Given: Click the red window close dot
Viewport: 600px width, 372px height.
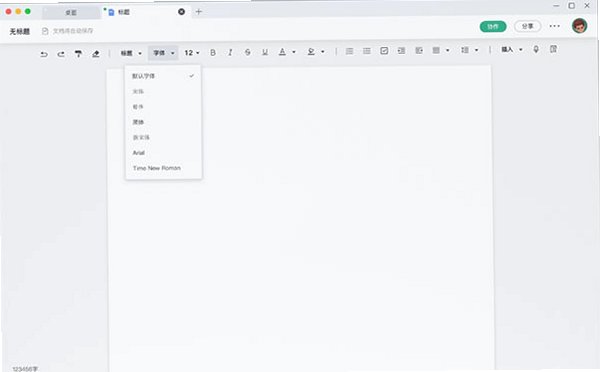Looking at the screenshot, I should tap(8, 11).
